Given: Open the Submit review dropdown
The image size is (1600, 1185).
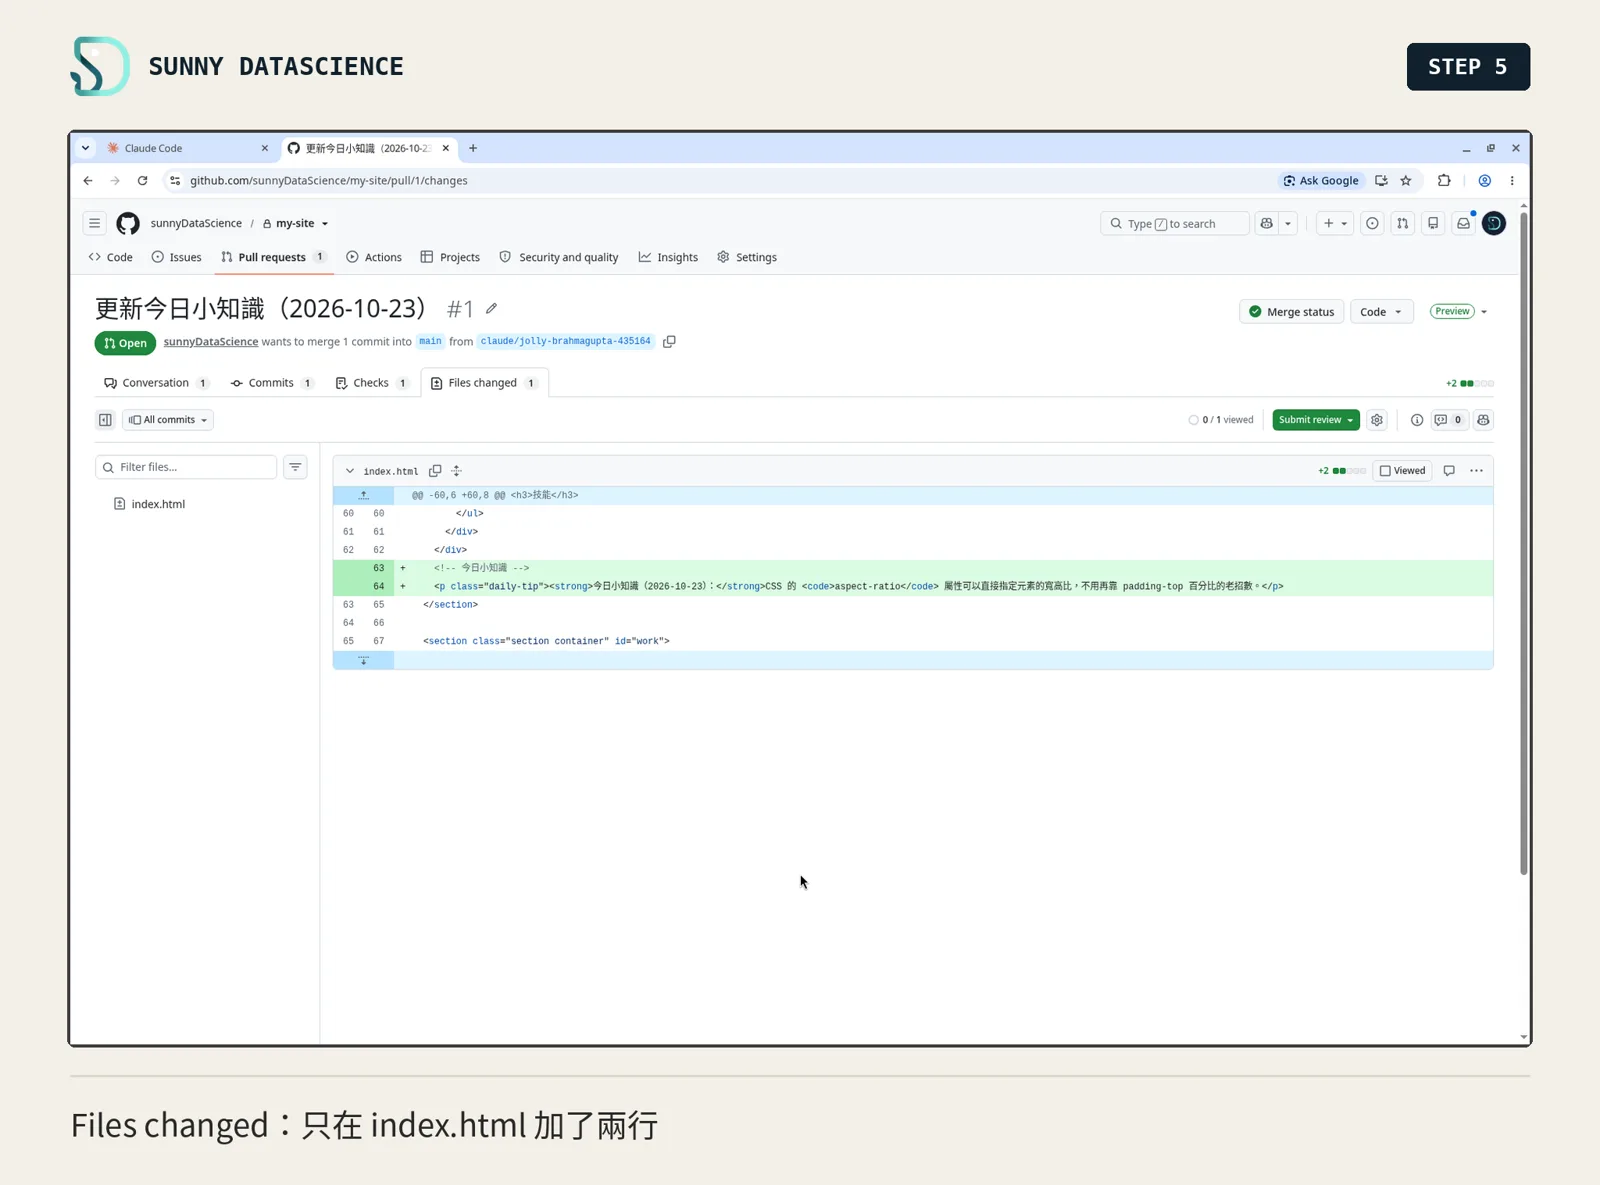Looking at the screenshot, I should pyautogui.click(x=1316, y=420).
